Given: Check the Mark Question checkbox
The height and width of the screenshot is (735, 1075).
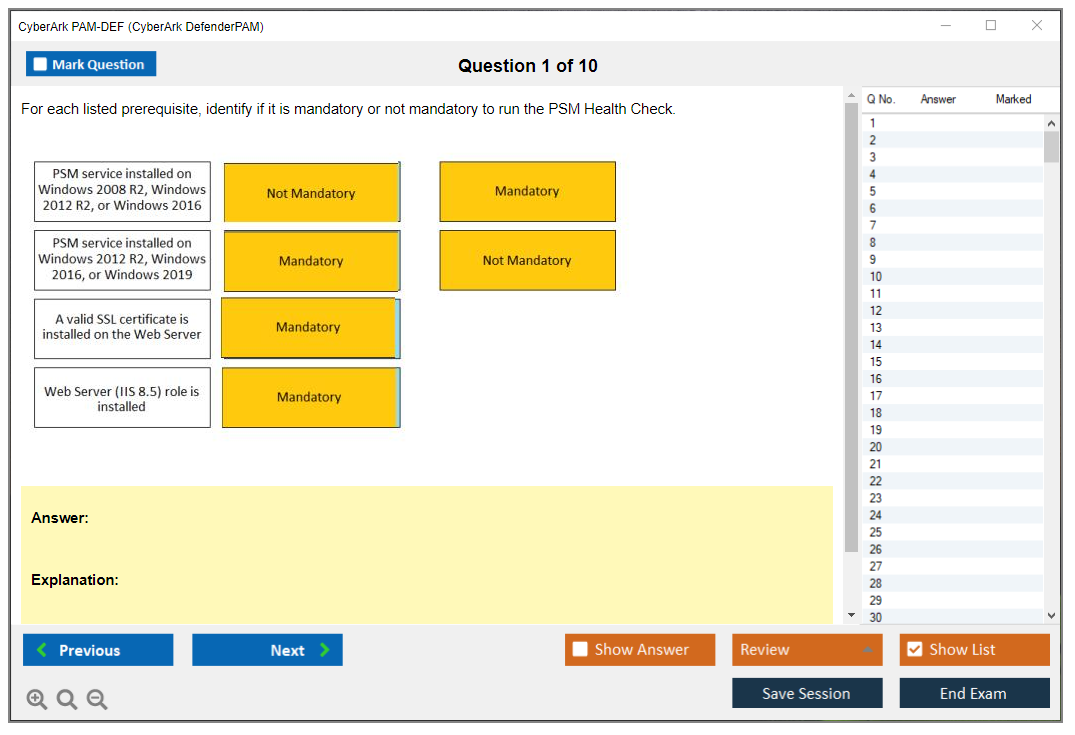Looking at the screenshot, I should pos(41,65).
